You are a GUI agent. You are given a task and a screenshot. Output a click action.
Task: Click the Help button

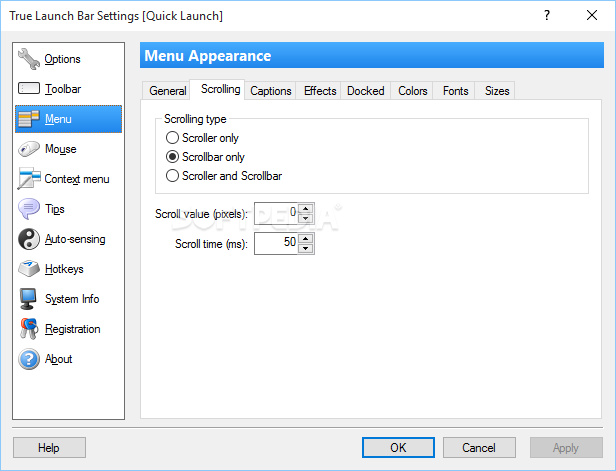(49, 447)
